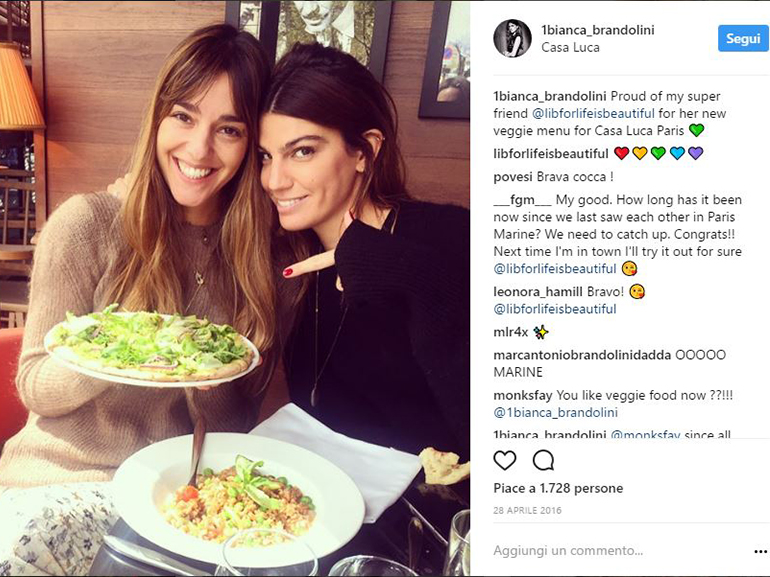
Task: Focus the Aggiungi un commento field
Action: [x=619, y=550]
